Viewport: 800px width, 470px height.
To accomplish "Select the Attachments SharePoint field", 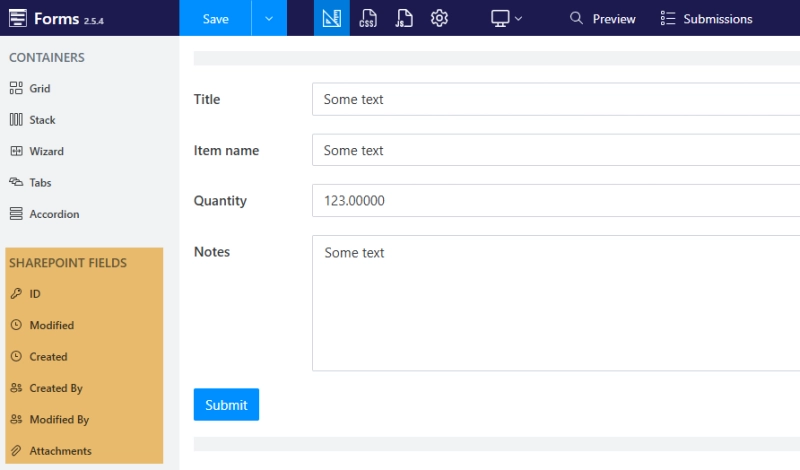I will click(x=60, y=451).
